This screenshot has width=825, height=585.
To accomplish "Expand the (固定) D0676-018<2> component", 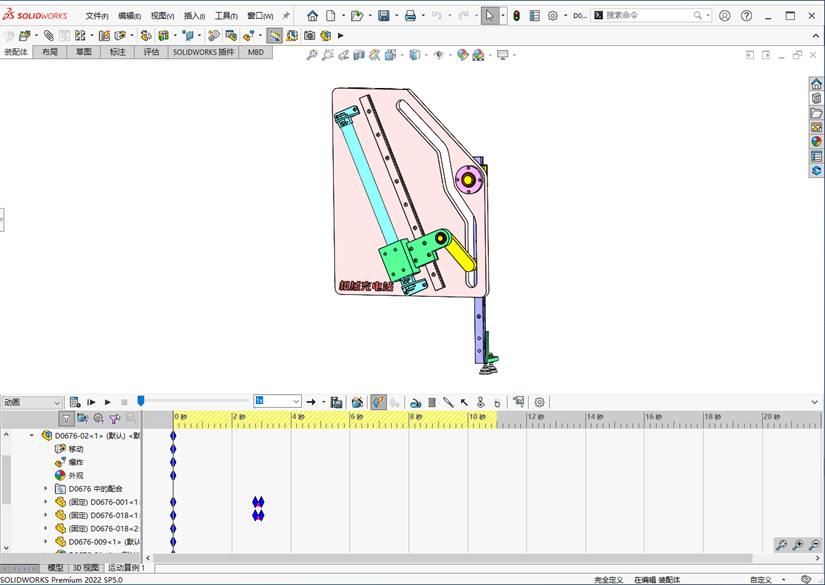I will [x=46, y=528].
